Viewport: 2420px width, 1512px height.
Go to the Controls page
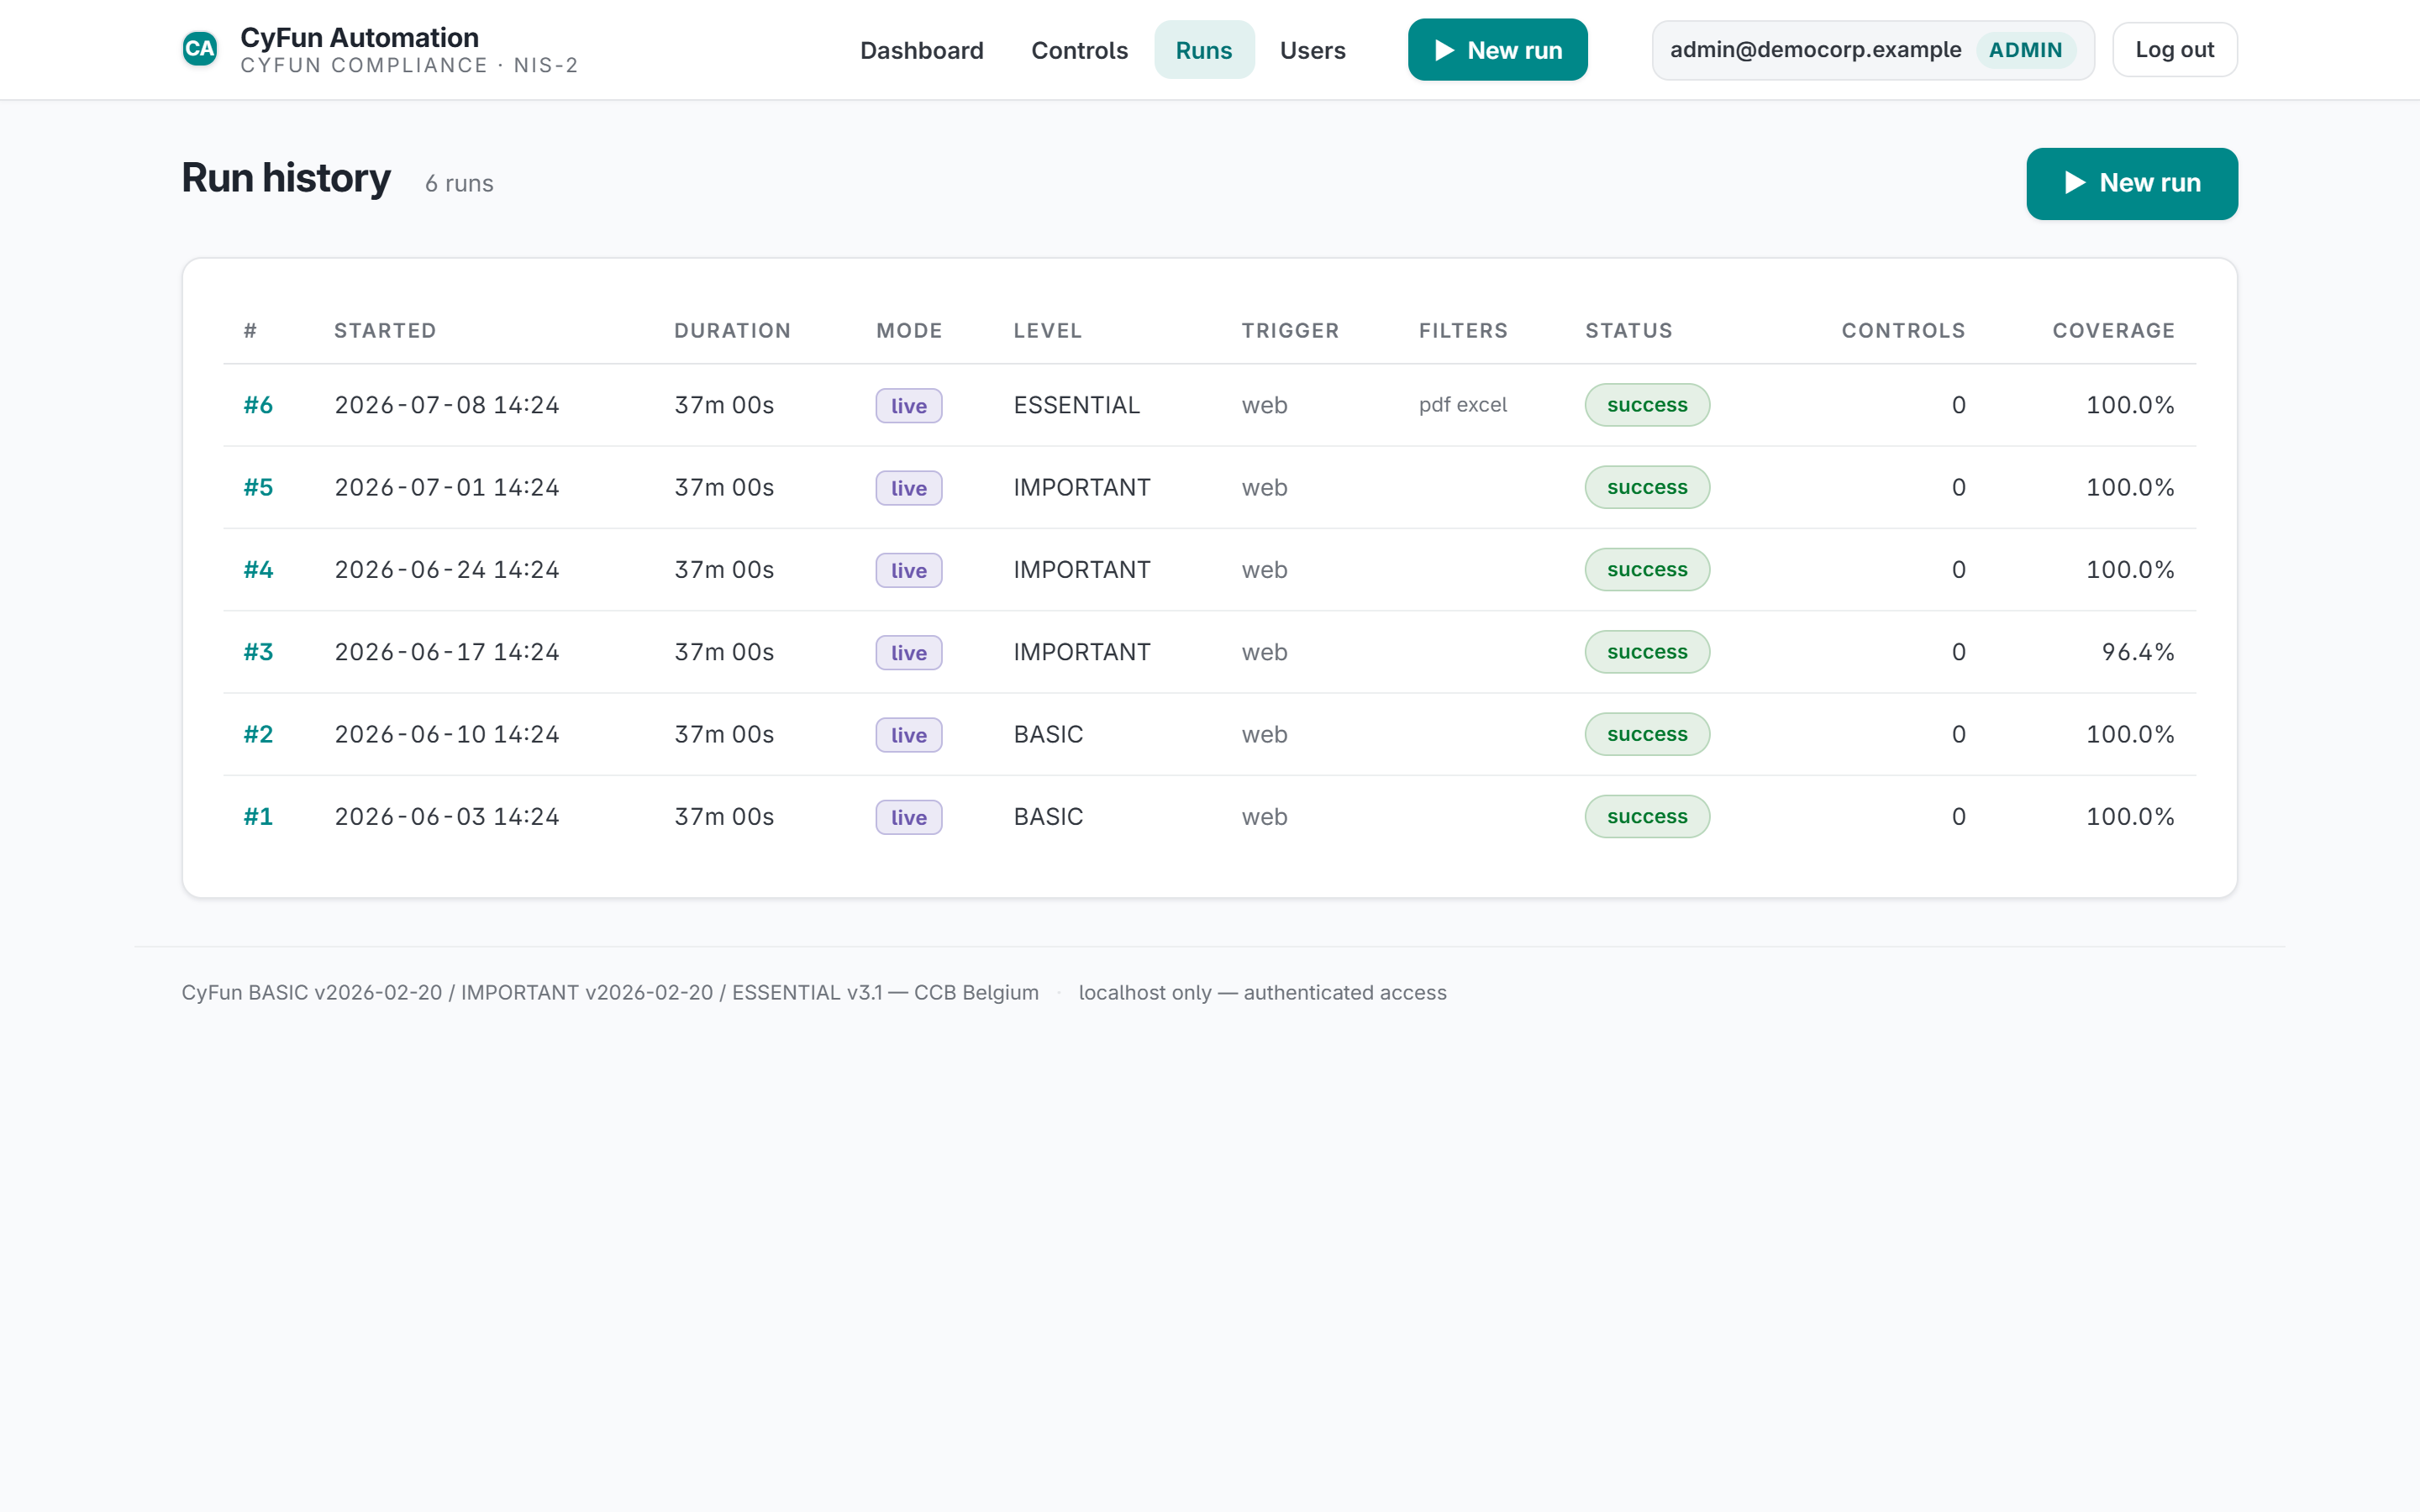click(1079, 50)
